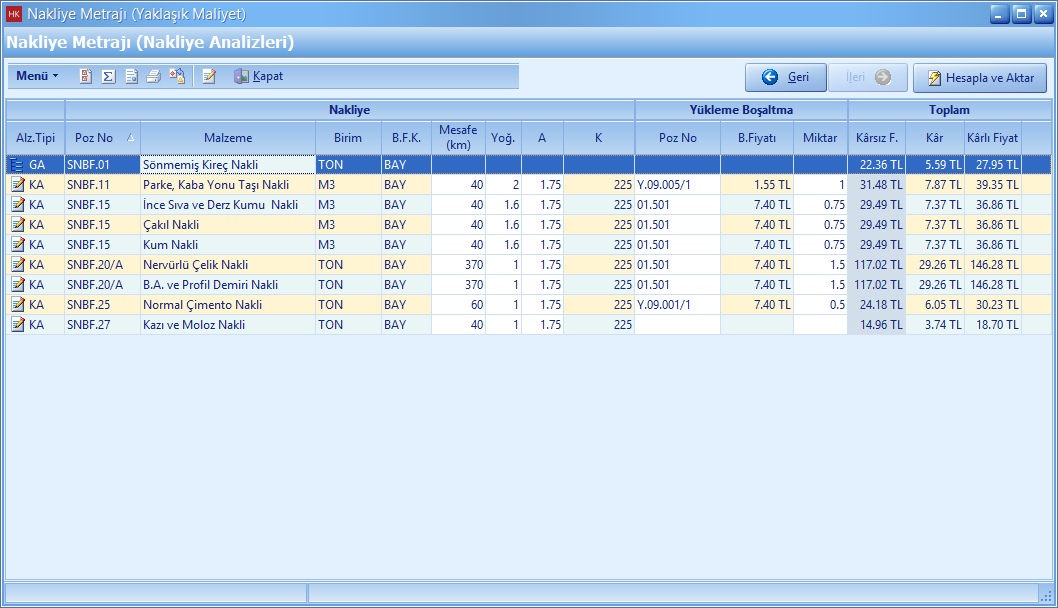Screen dimensions: 1058x608
Task: Click the pencil edit note toolbar icon
Action: point(208,76)
